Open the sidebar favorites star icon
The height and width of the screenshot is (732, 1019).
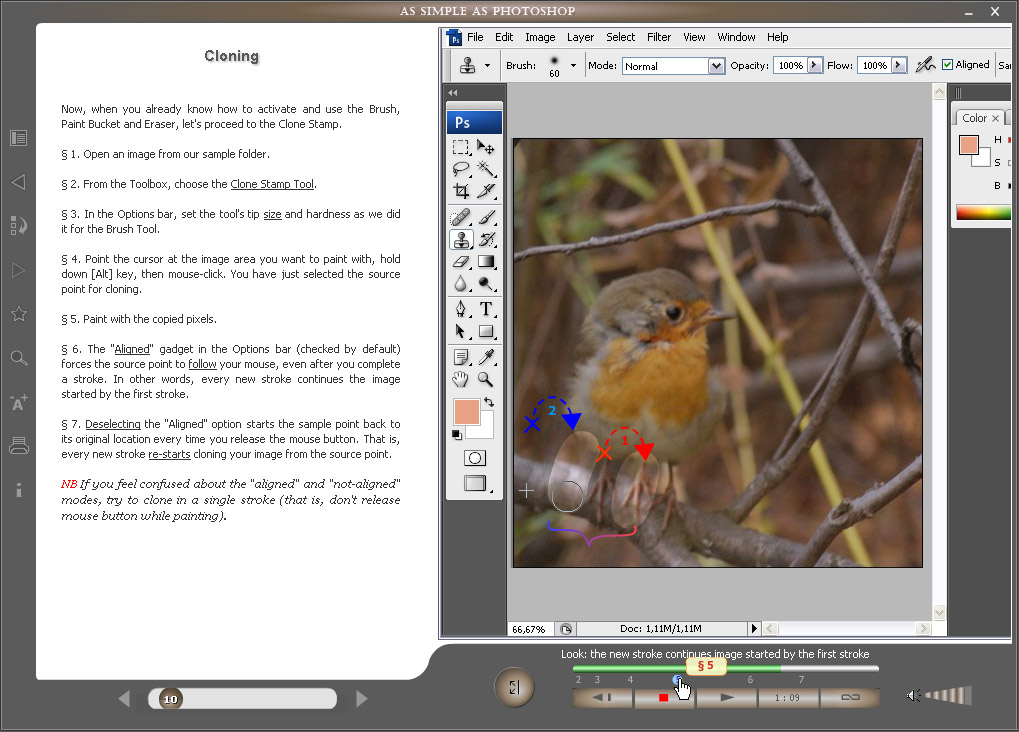pos(19,314)
